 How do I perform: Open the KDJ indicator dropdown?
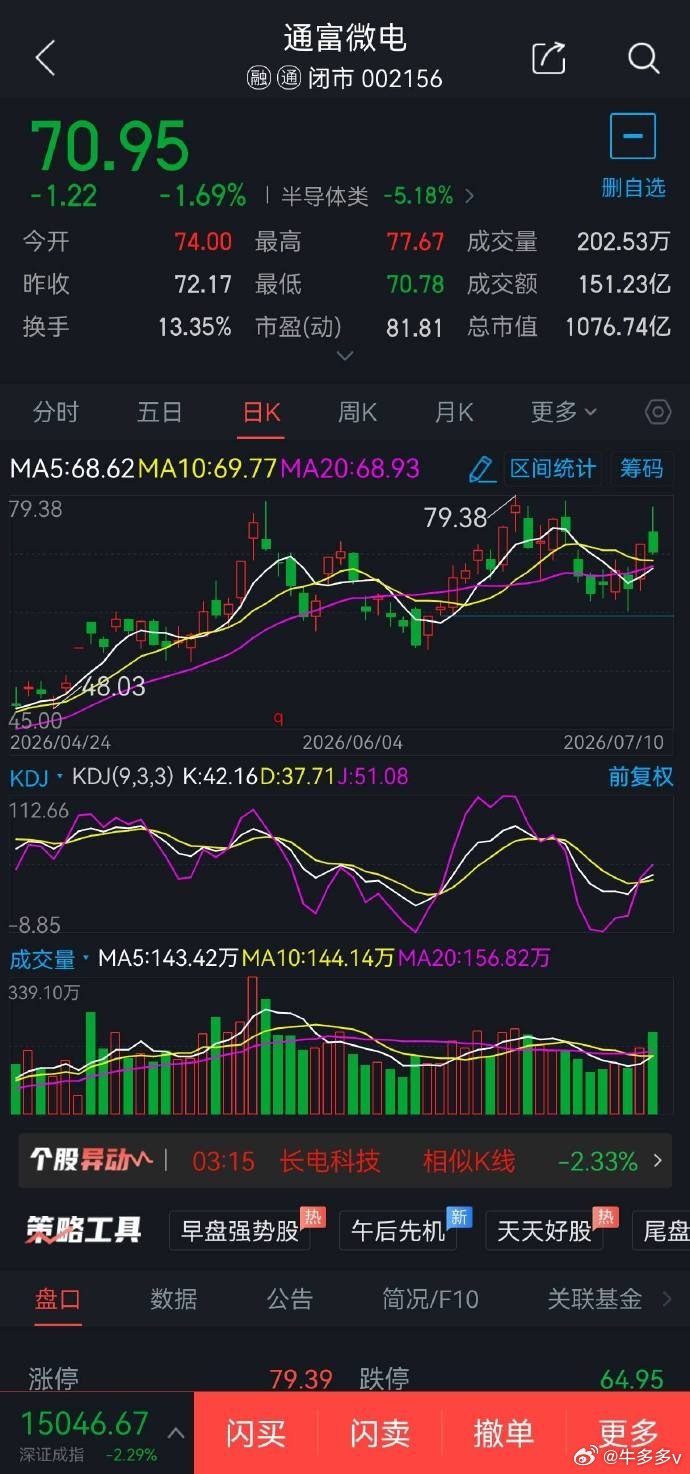point(37,776)
